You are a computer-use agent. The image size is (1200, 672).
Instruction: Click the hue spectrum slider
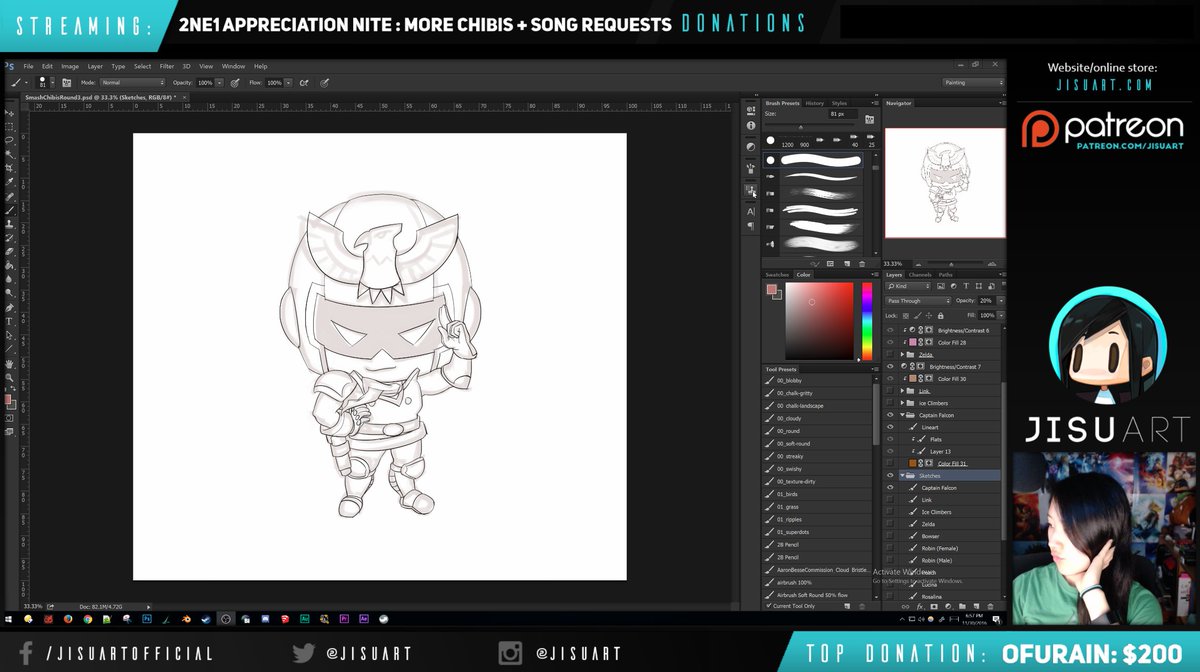point(866,321)
